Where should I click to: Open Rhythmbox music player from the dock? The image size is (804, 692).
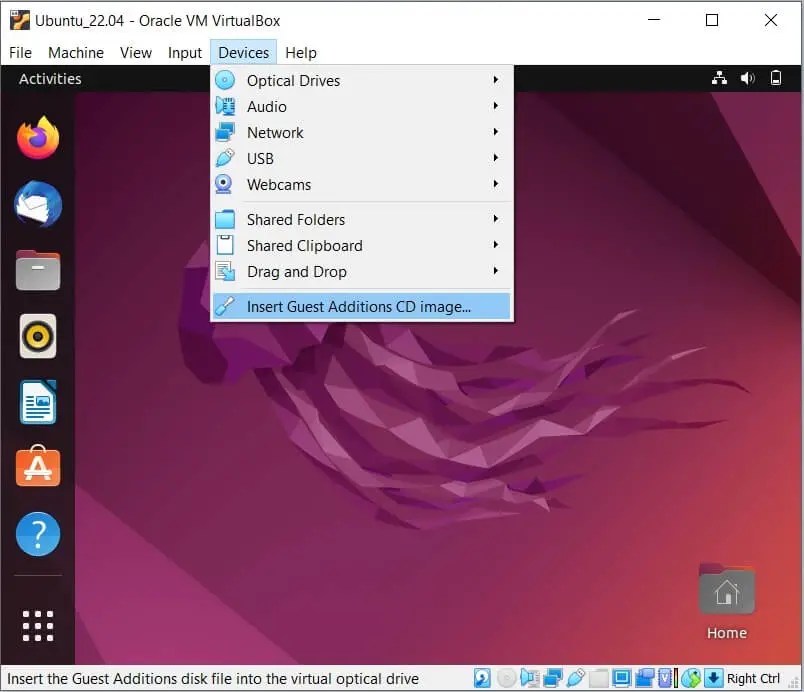(x=38, y=336)
